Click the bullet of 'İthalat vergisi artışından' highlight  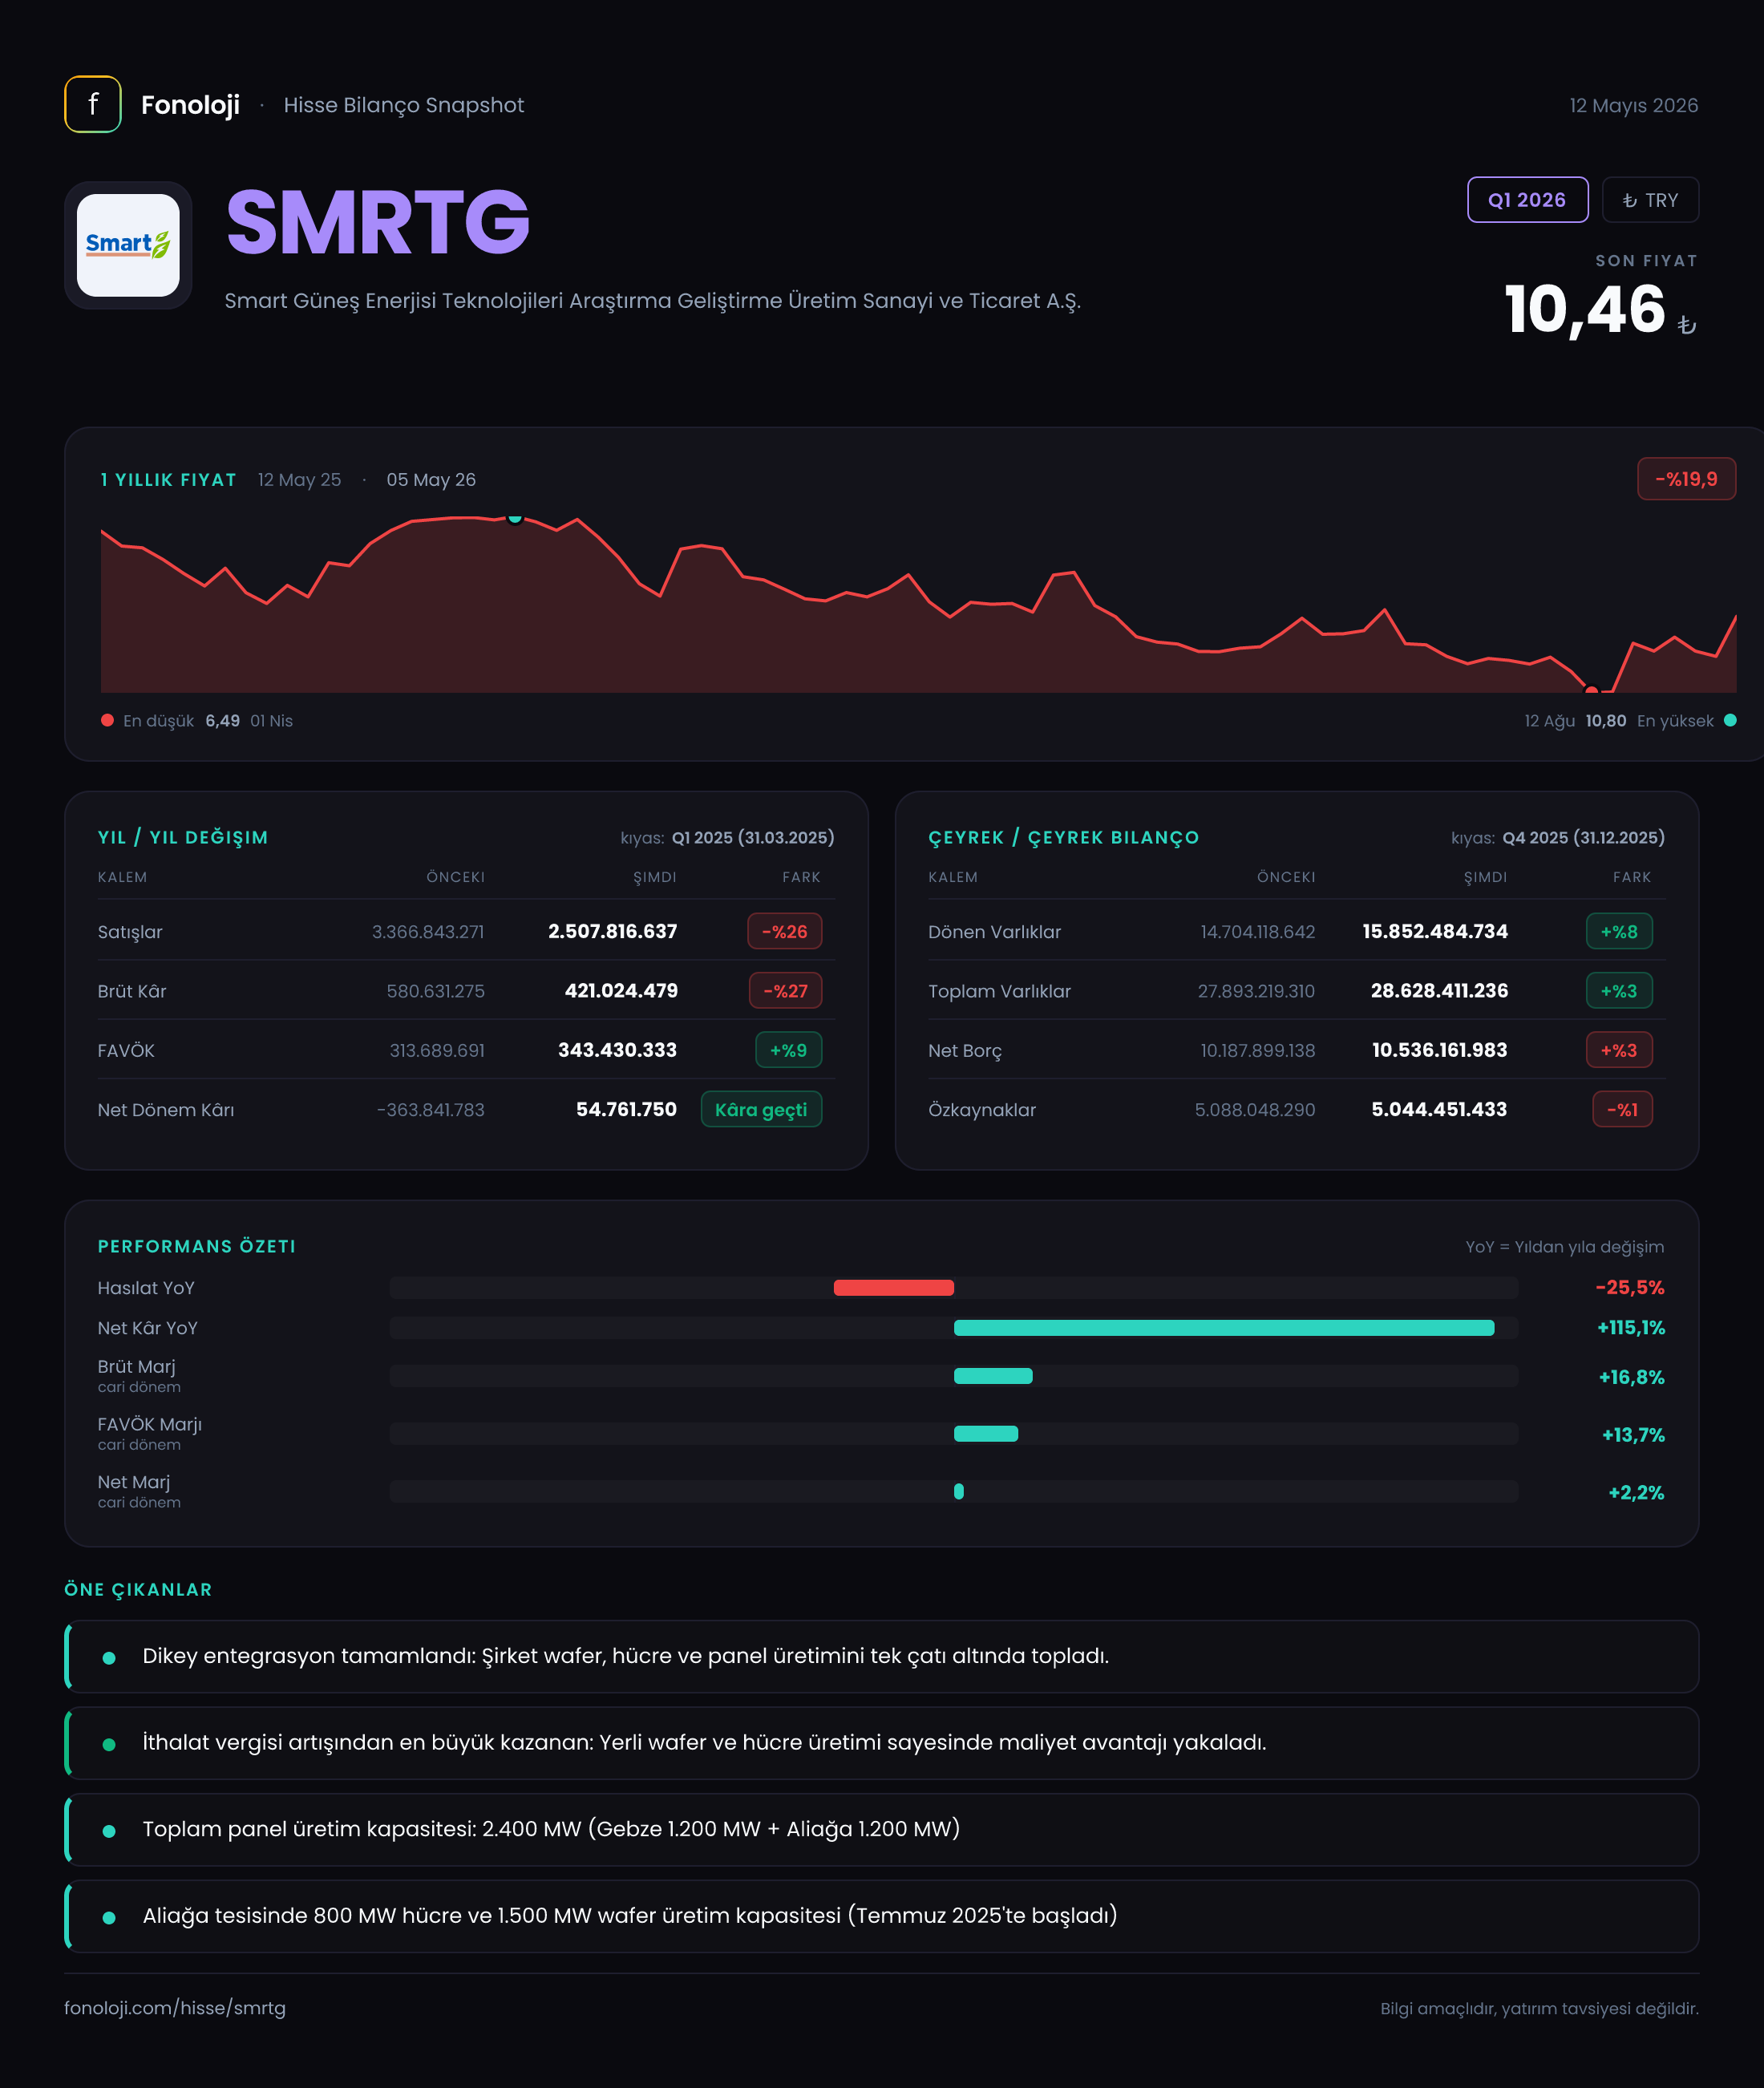[109, 1744]
